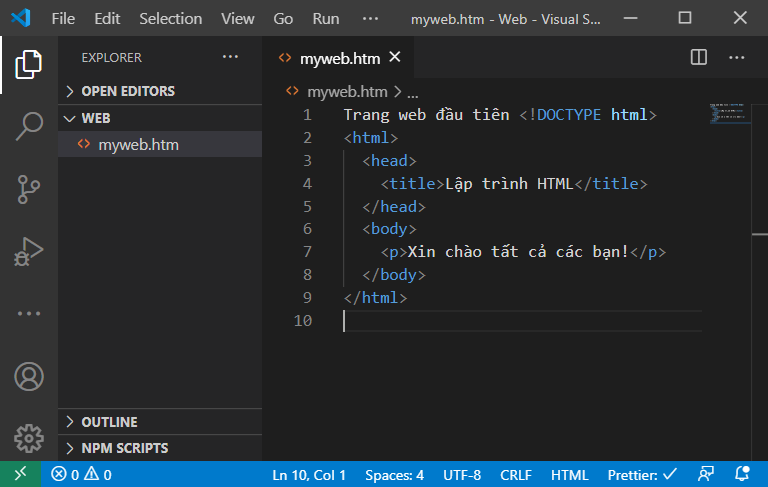
Task: Expand the NPM SCRIPTS section
Action: coord(160,448)
